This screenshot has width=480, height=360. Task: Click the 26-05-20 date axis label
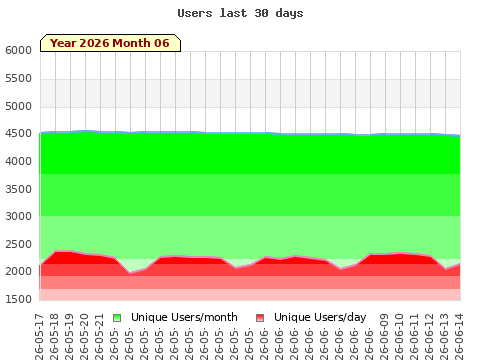[x=84, y=337]
